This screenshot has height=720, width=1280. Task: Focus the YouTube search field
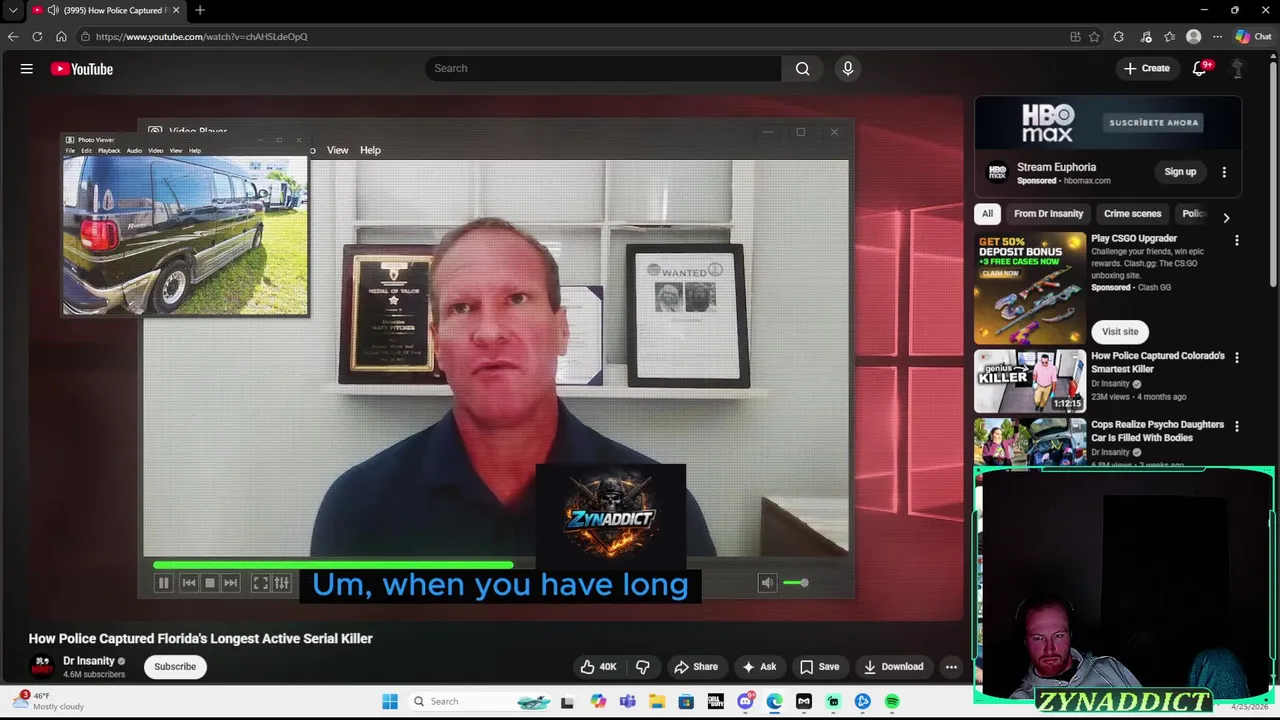tap(603, 68)
